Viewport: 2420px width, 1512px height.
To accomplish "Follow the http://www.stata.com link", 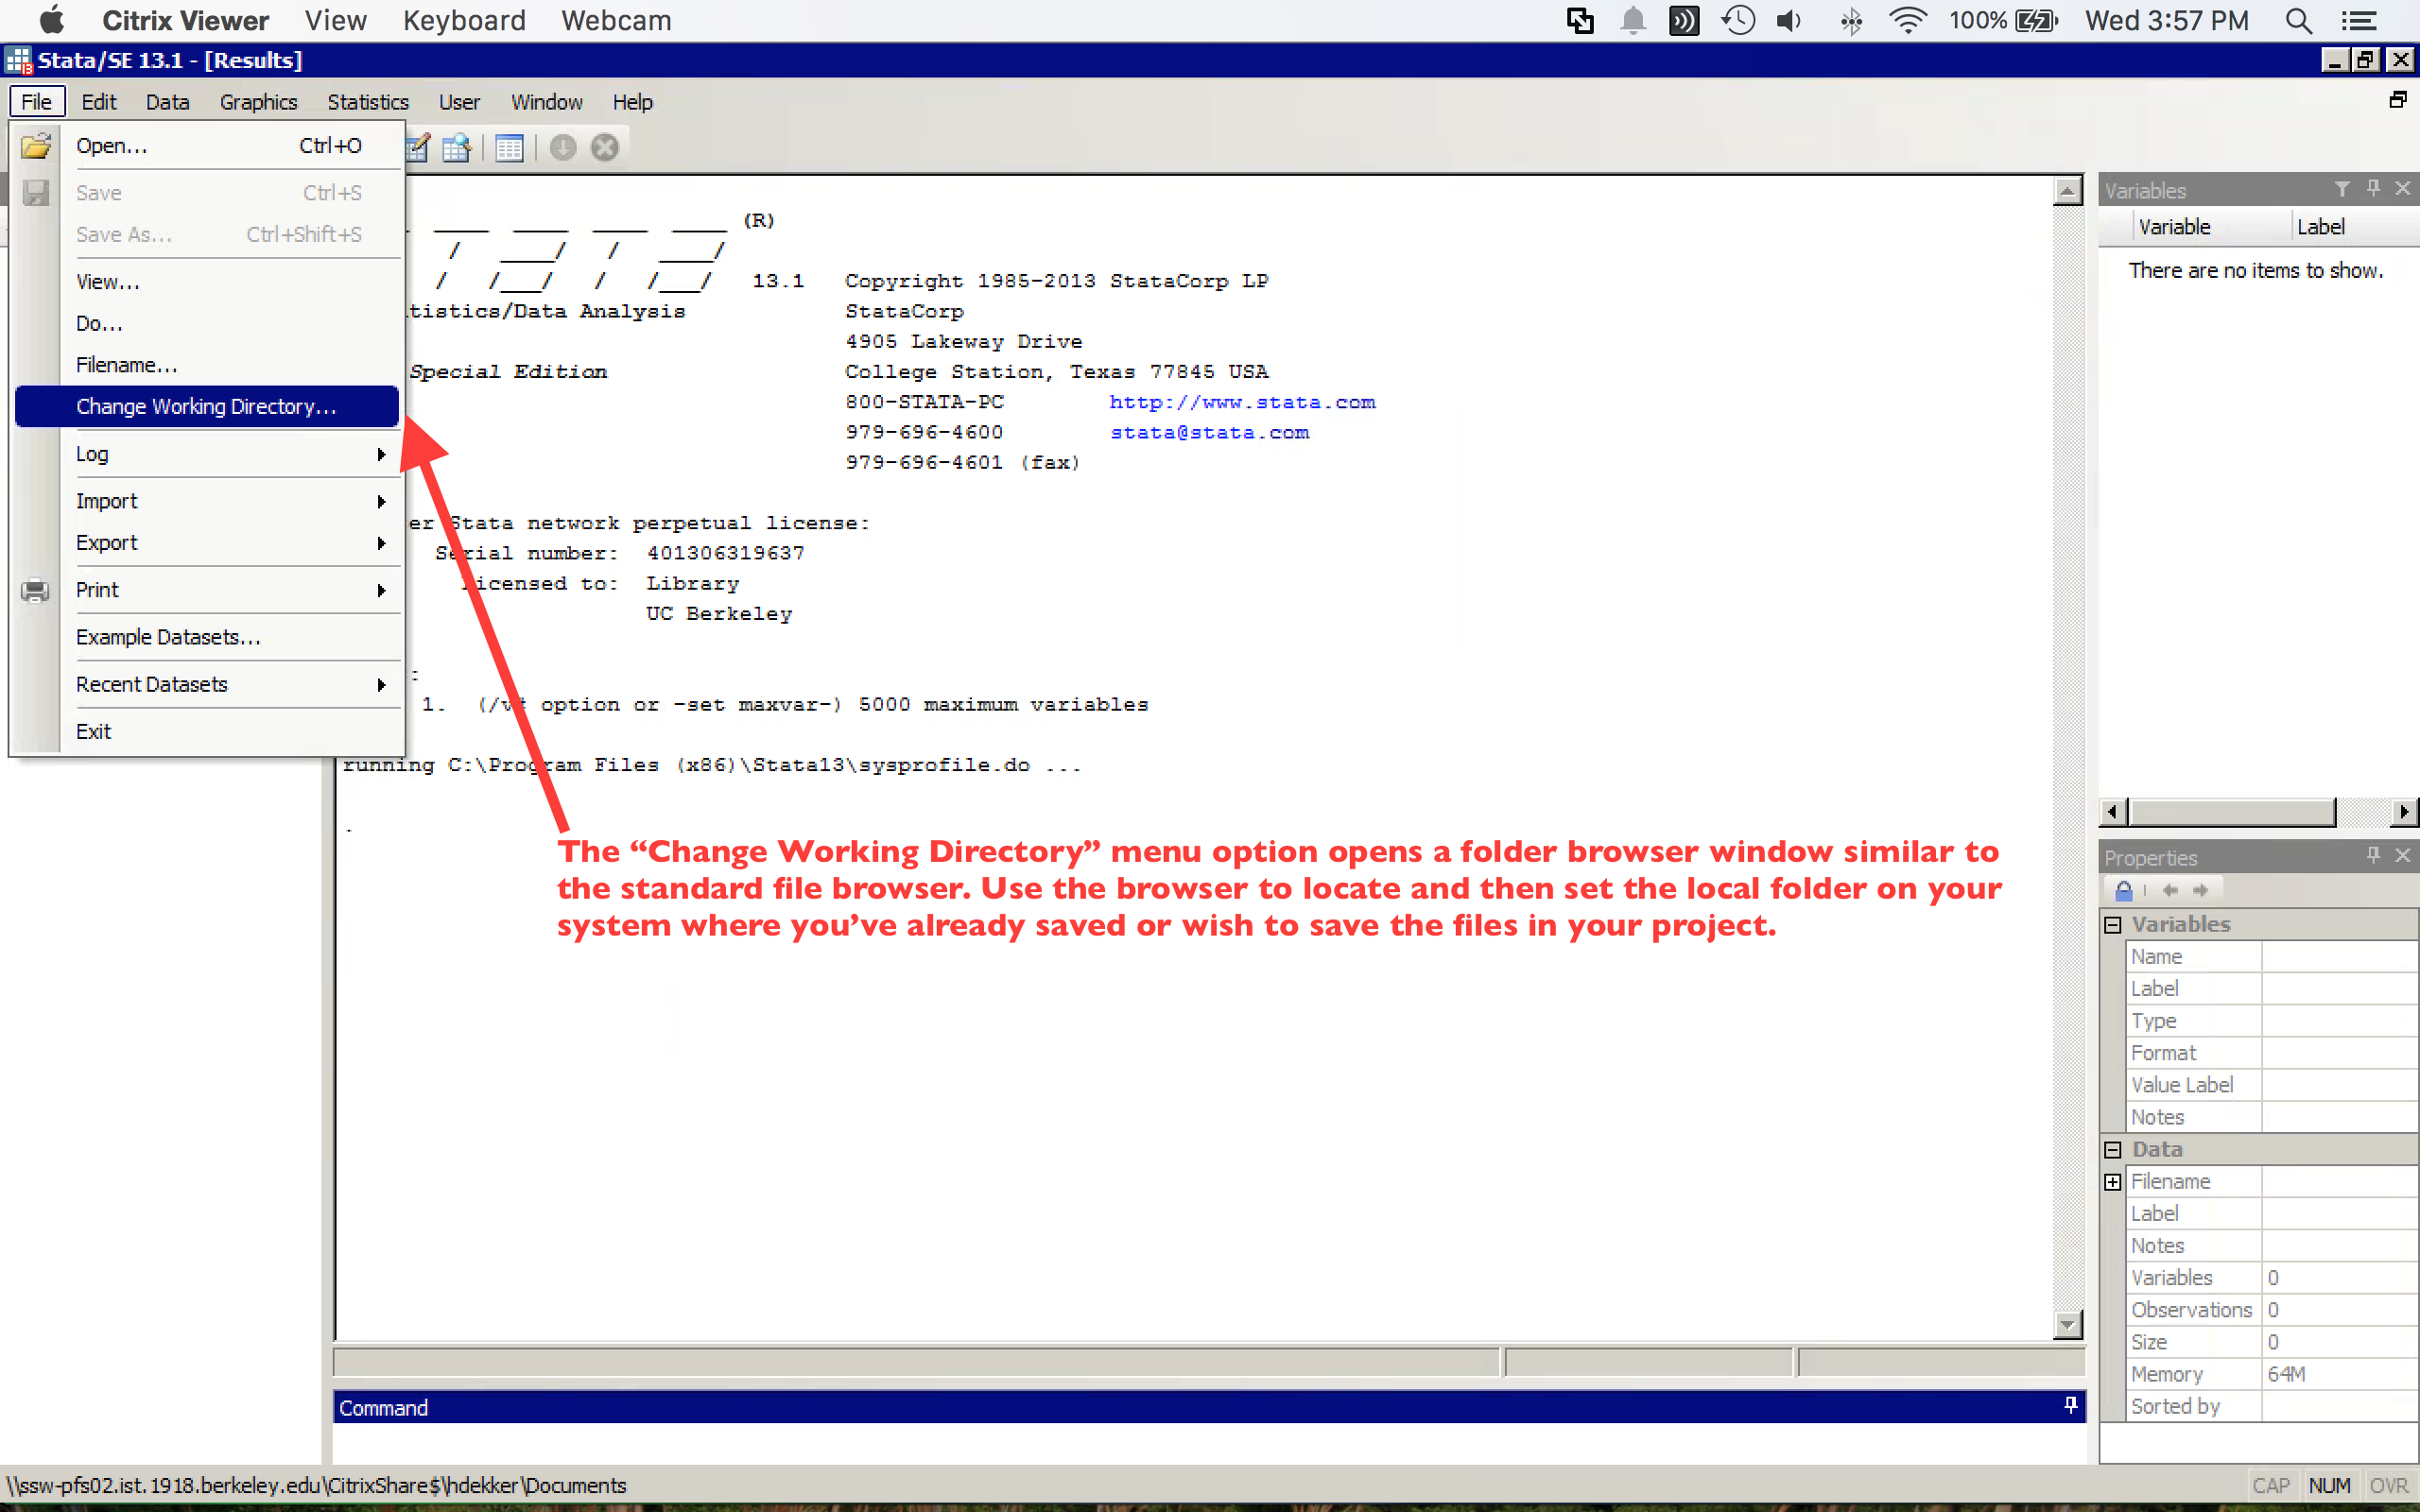I will (x=1242, y=401).
